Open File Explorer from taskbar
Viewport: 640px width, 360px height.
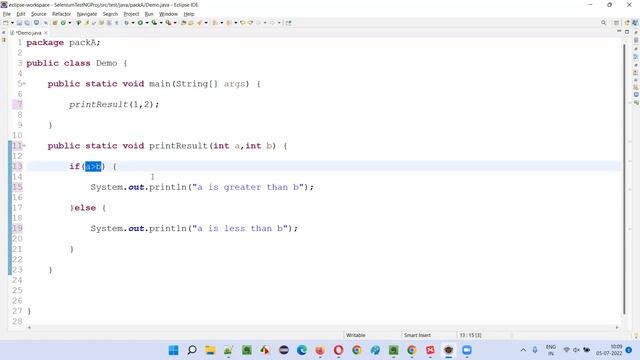tap(210, 350)
